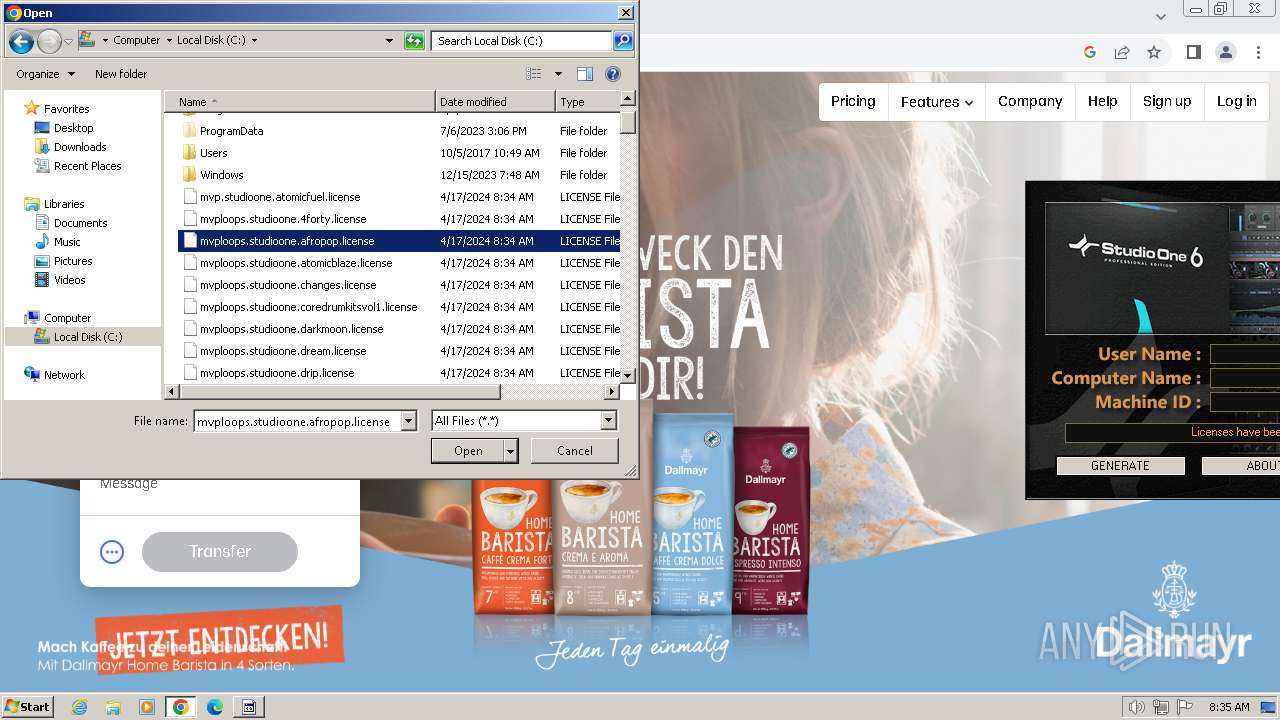Click the Transfer button
Screen dimensions: 1280x720
[x=220, y=552]
